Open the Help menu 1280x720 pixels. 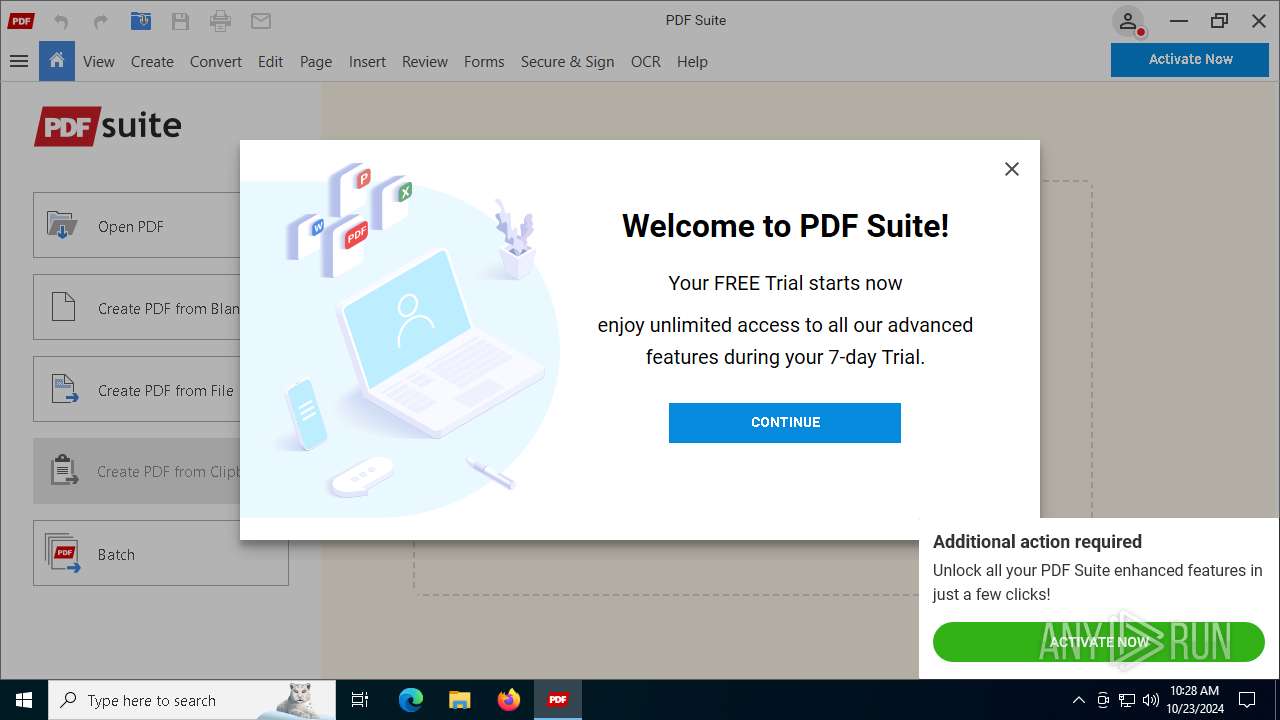(x=692, y=61)
